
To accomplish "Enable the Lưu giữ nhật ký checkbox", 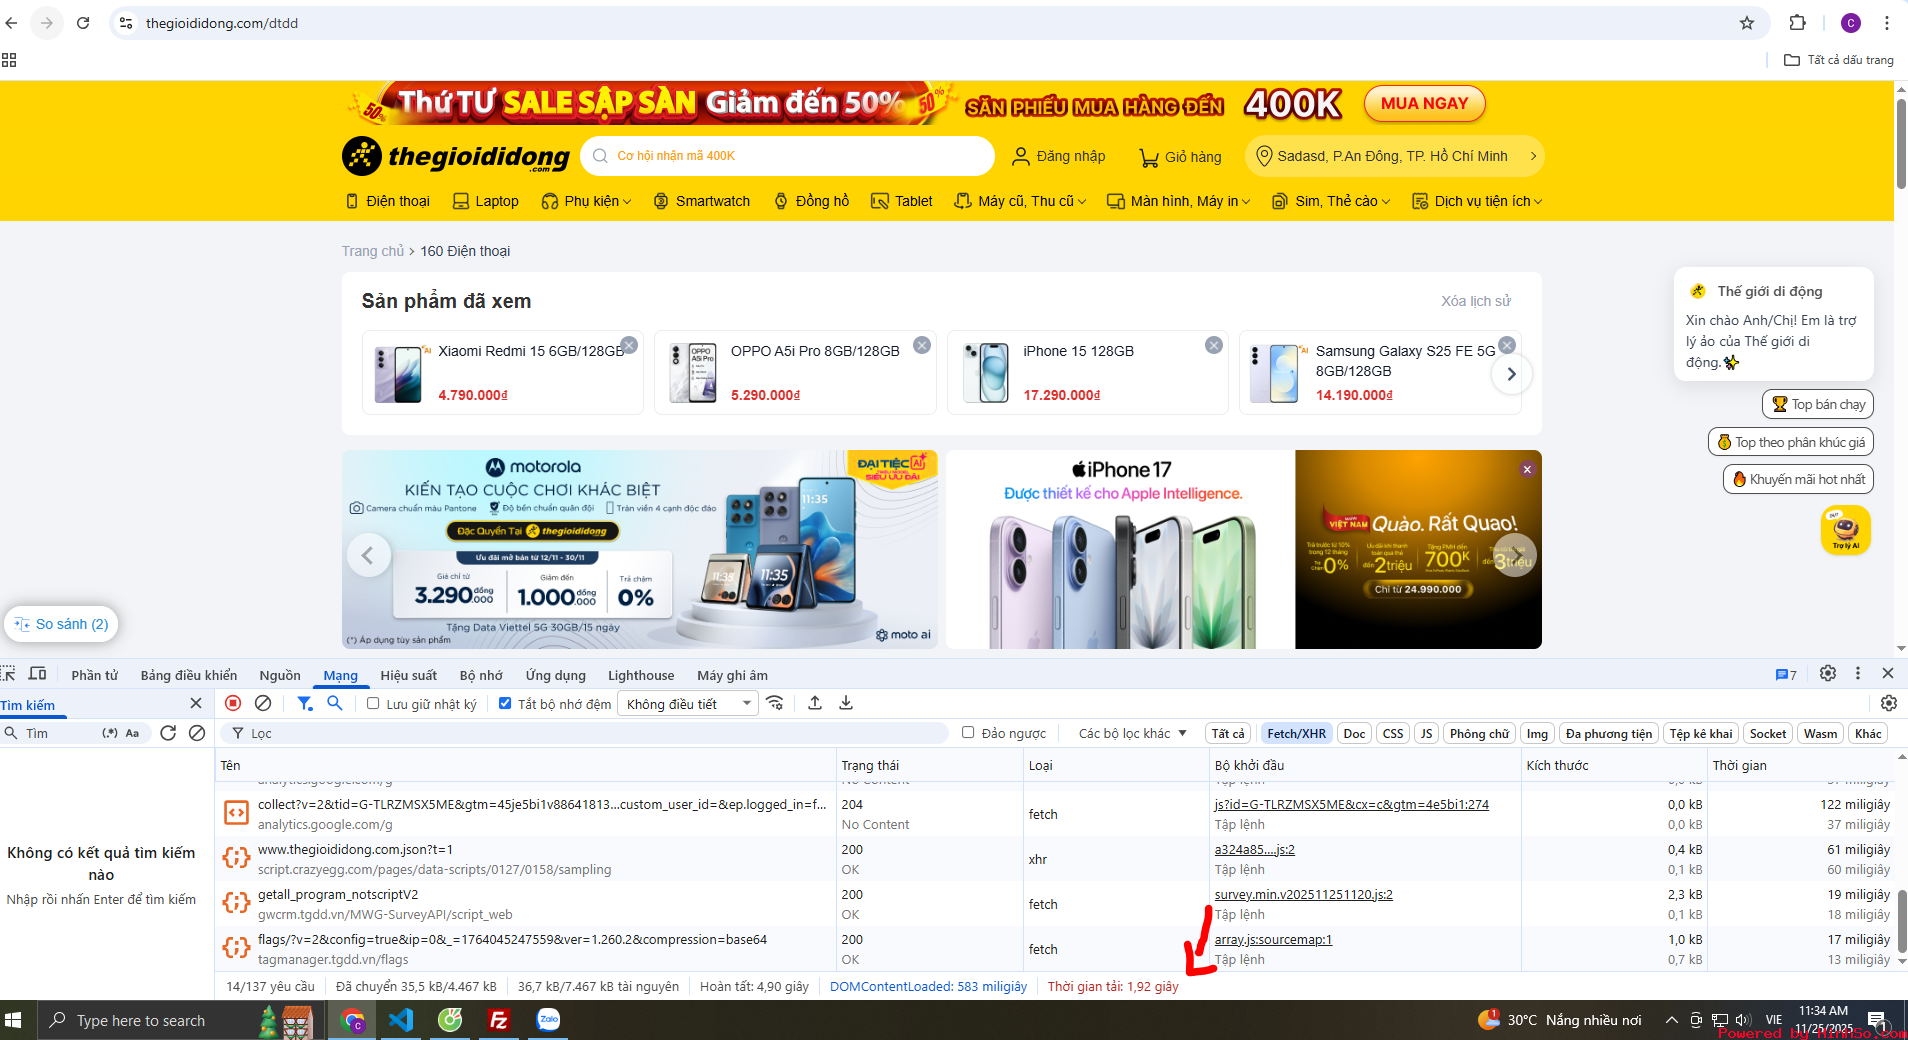I will 373,704.
